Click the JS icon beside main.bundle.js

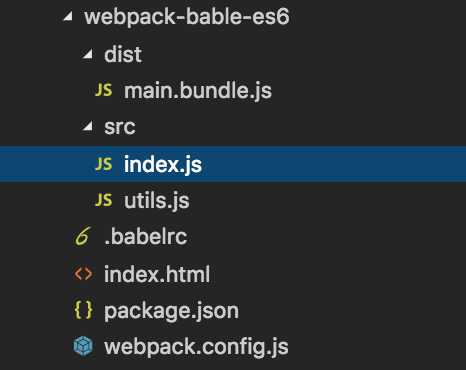coord(104,90)
